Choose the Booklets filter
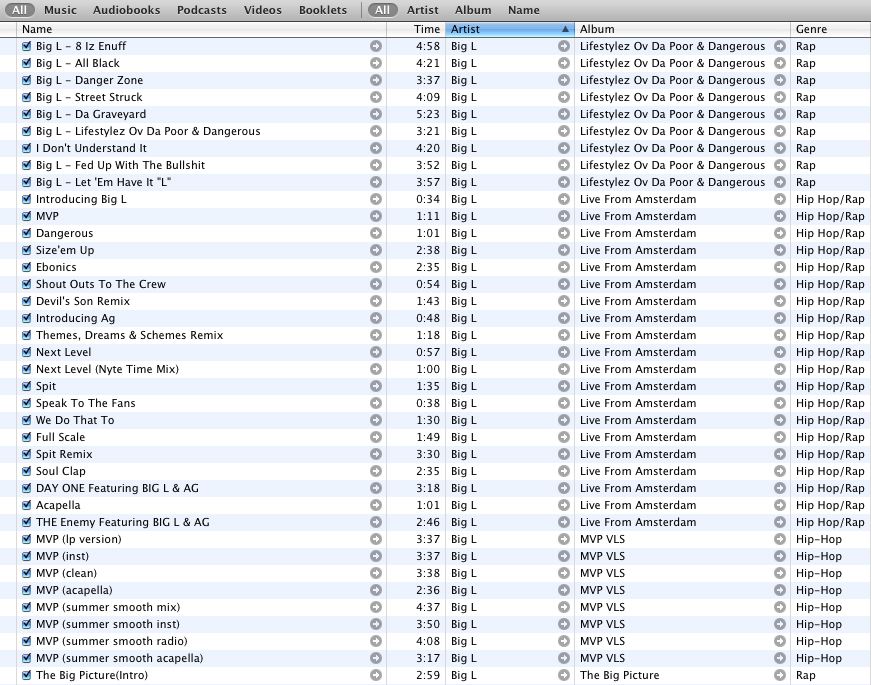The image size is (871, 685). click(x=323, y=10)
